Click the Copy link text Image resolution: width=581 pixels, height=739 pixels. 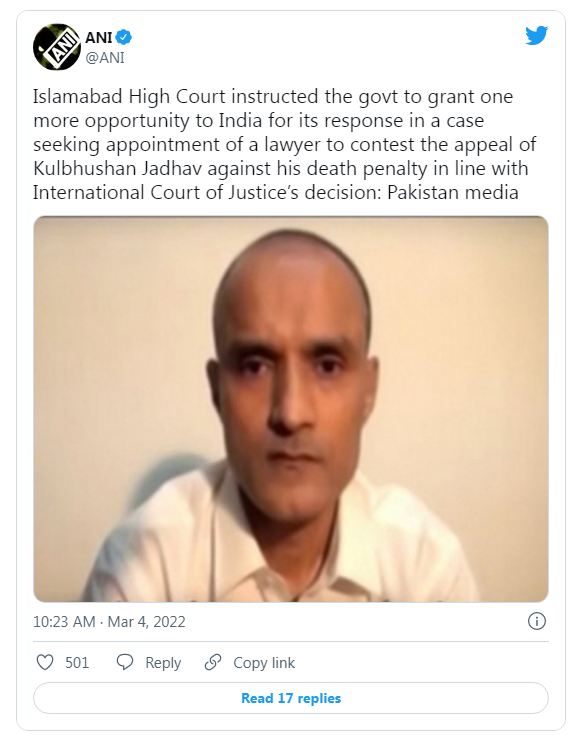coord(264,663)
